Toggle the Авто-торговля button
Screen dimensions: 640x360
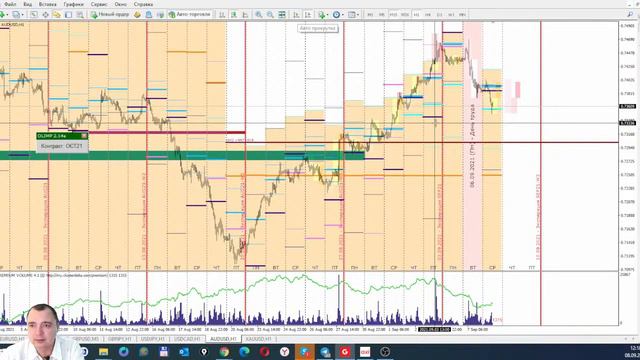(190, 15)
